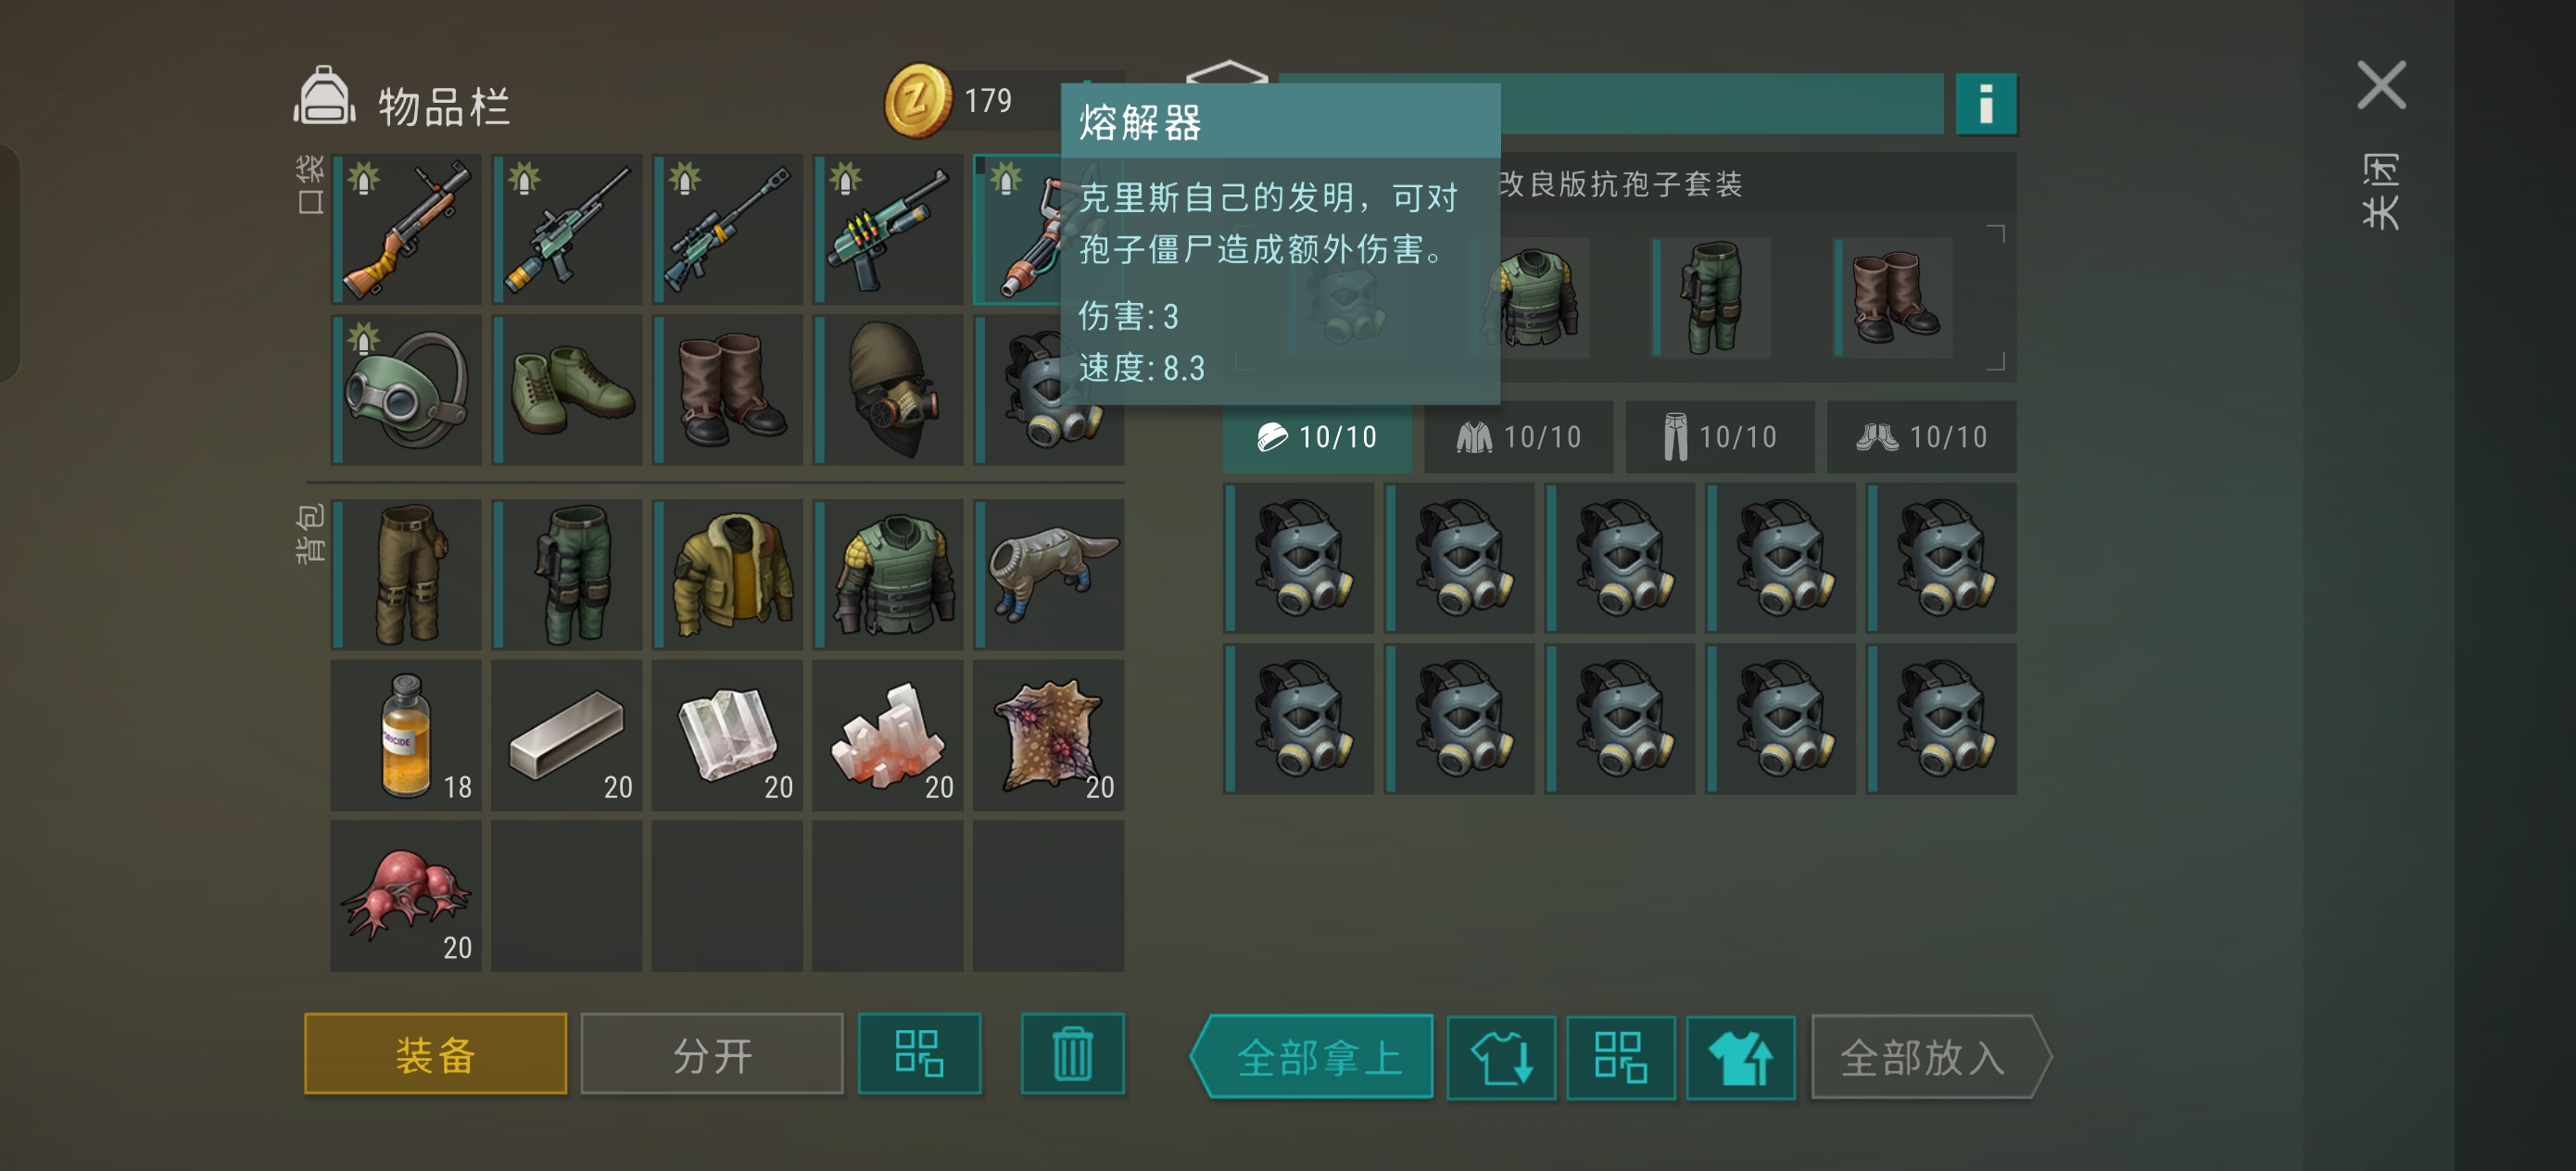Select the orange chemical bottle stack
2576x1171 pixels.
point(406,735)
